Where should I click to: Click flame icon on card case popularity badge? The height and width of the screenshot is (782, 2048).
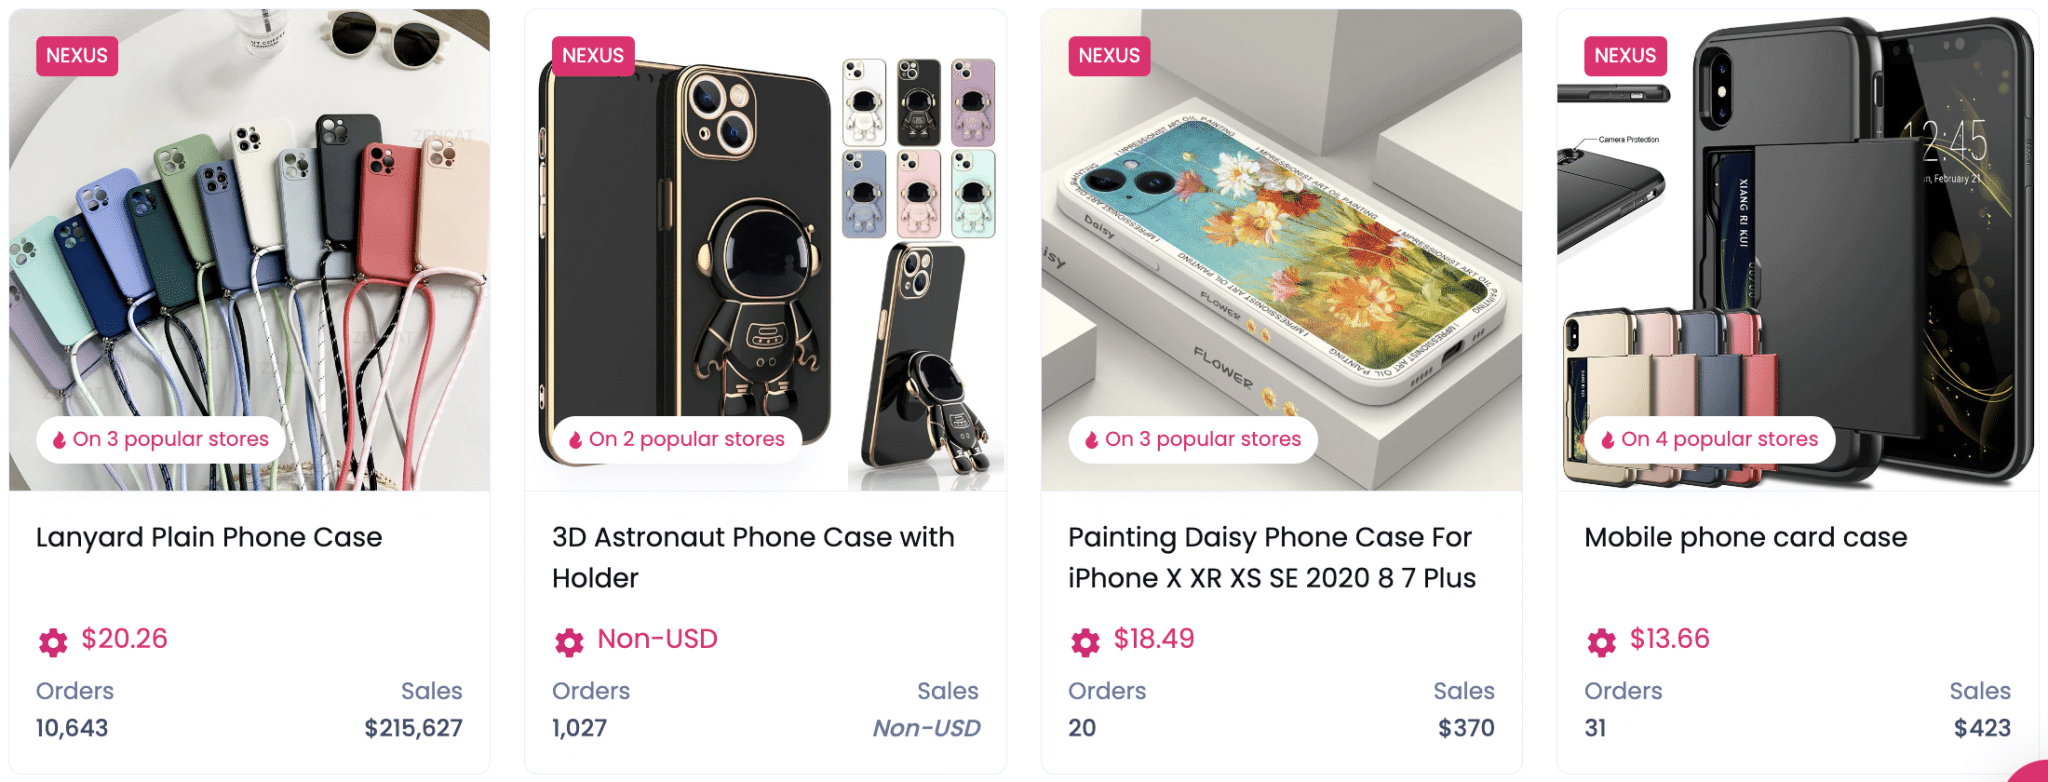click(x=1607, y=440)
